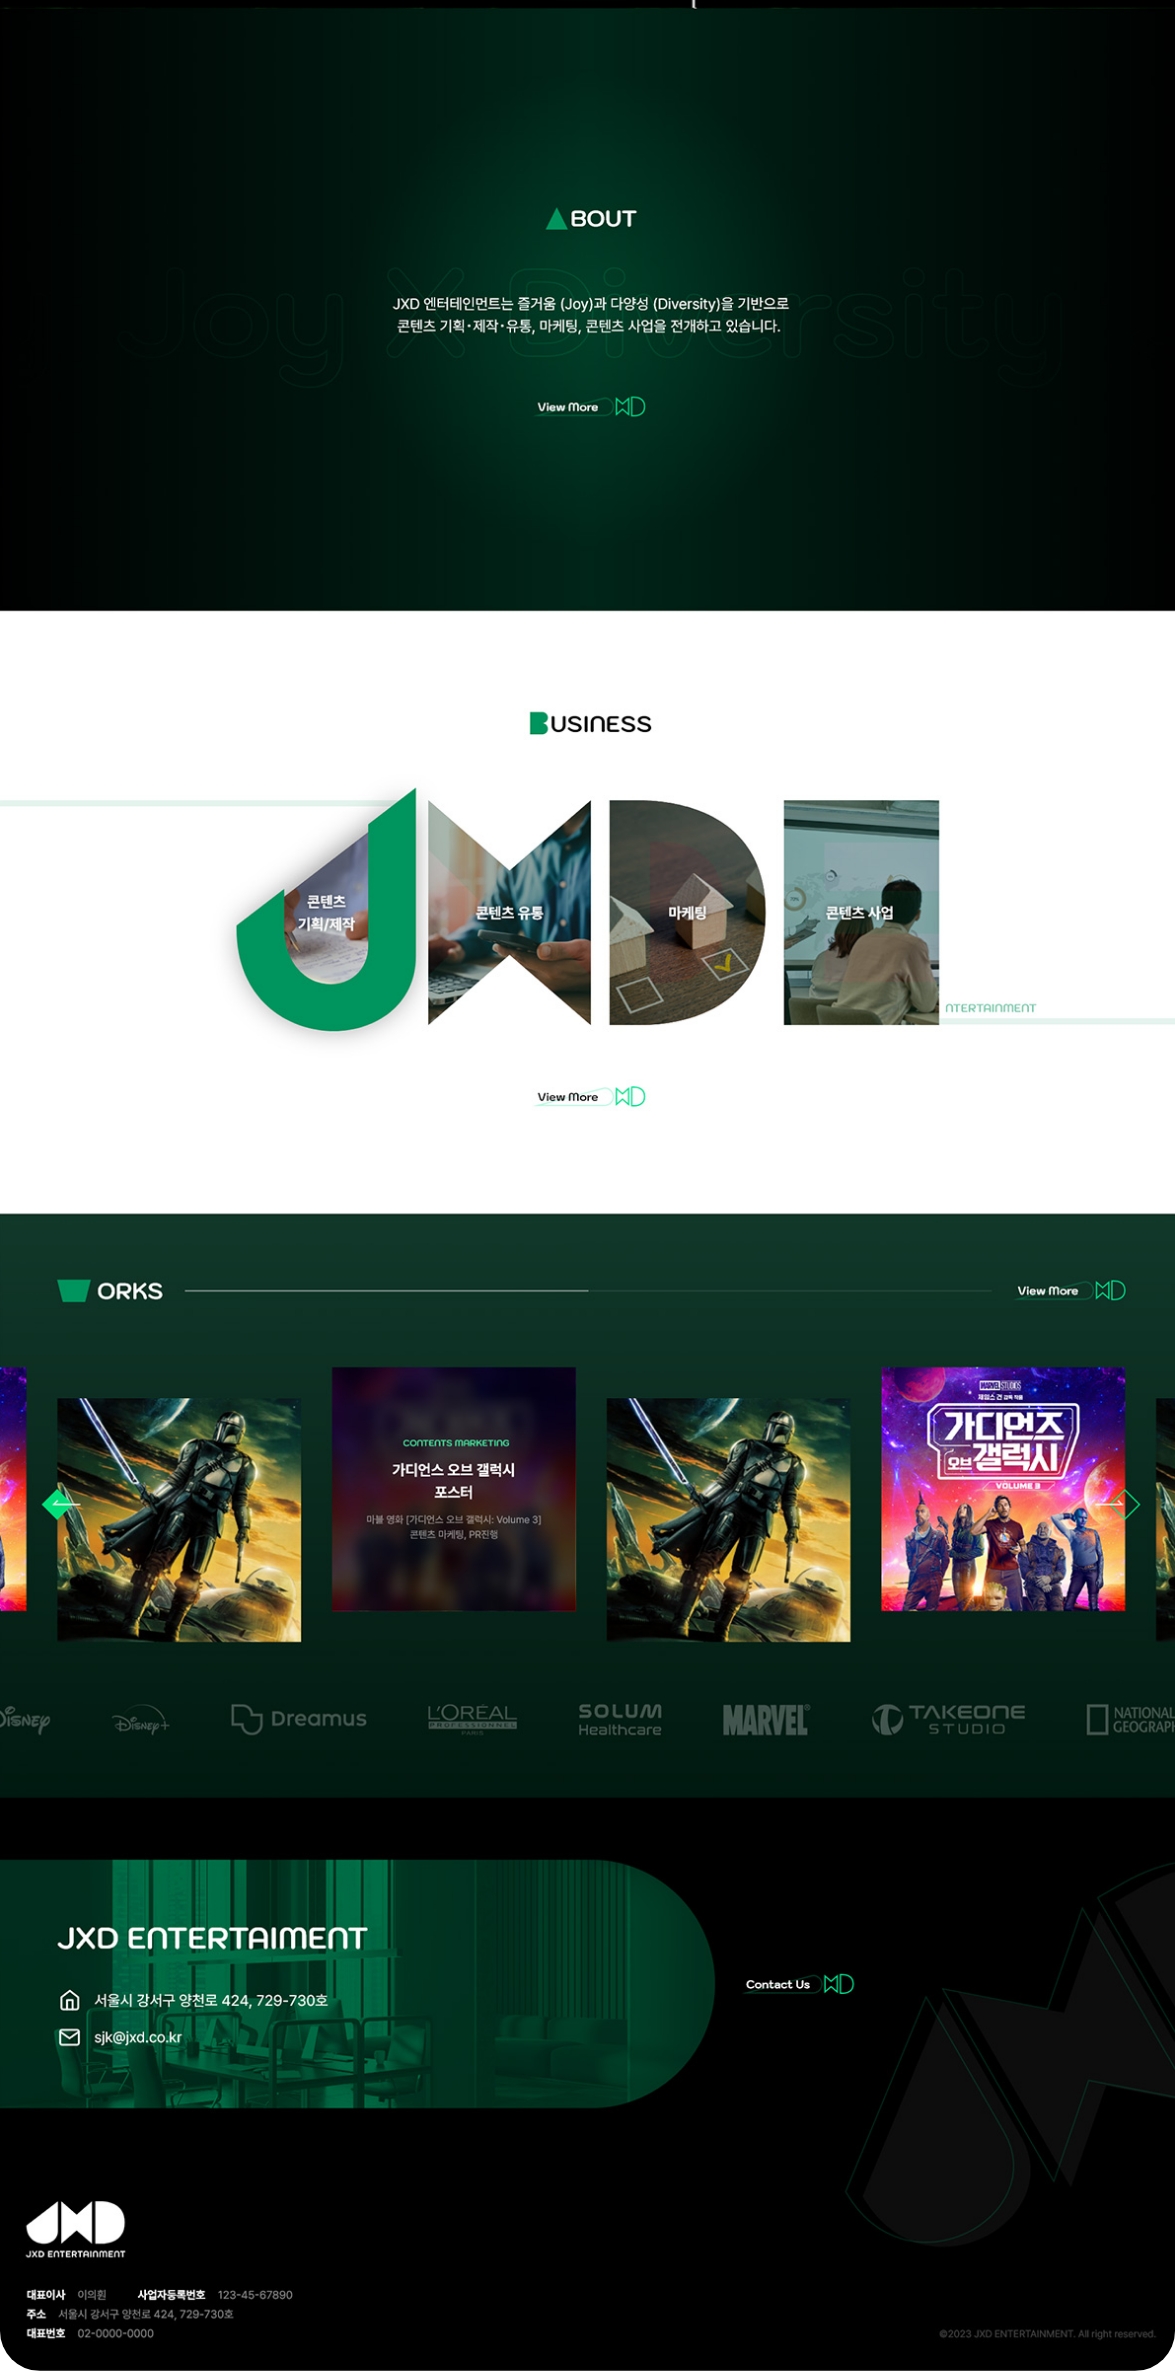Click the Contact Us button
Screen dimensions: 1175x2371
778,1984
